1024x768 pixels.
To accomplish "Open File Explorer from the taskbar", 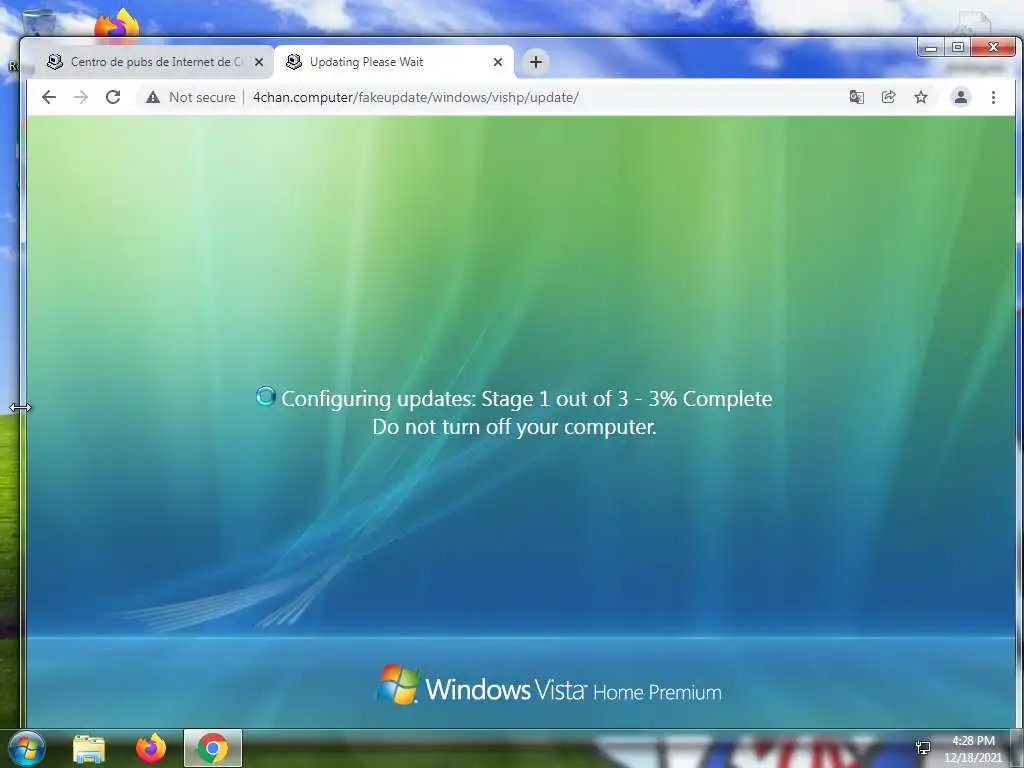I will pyautogui.click(x=89, y=748).
